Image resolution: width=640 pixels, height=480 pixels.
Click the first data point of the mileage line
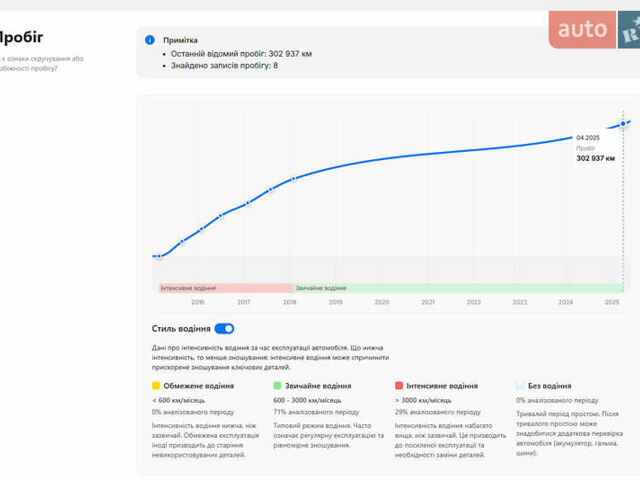[x=158, y=255]
